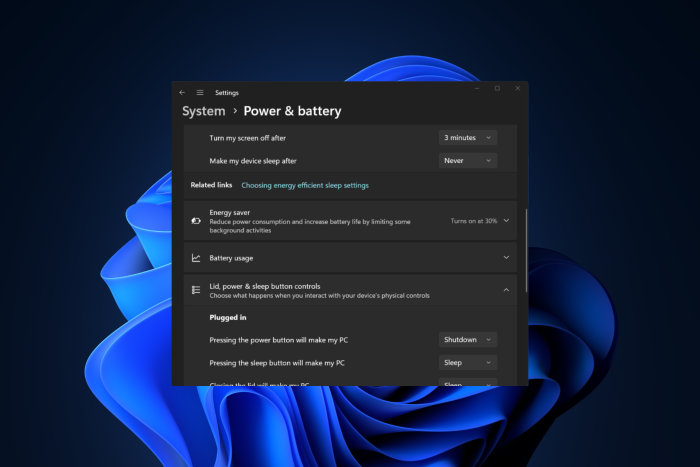Click the 'Make my device sleep after' label
This screenshot has width=700, height=467.
click(x=253, y=161)
